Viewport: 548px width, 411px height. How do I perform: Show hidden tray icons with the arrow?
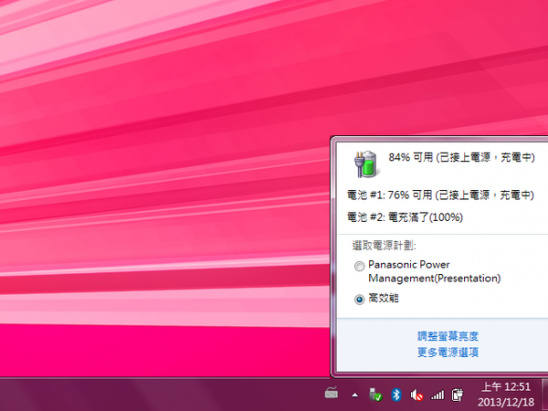(355, 396)
